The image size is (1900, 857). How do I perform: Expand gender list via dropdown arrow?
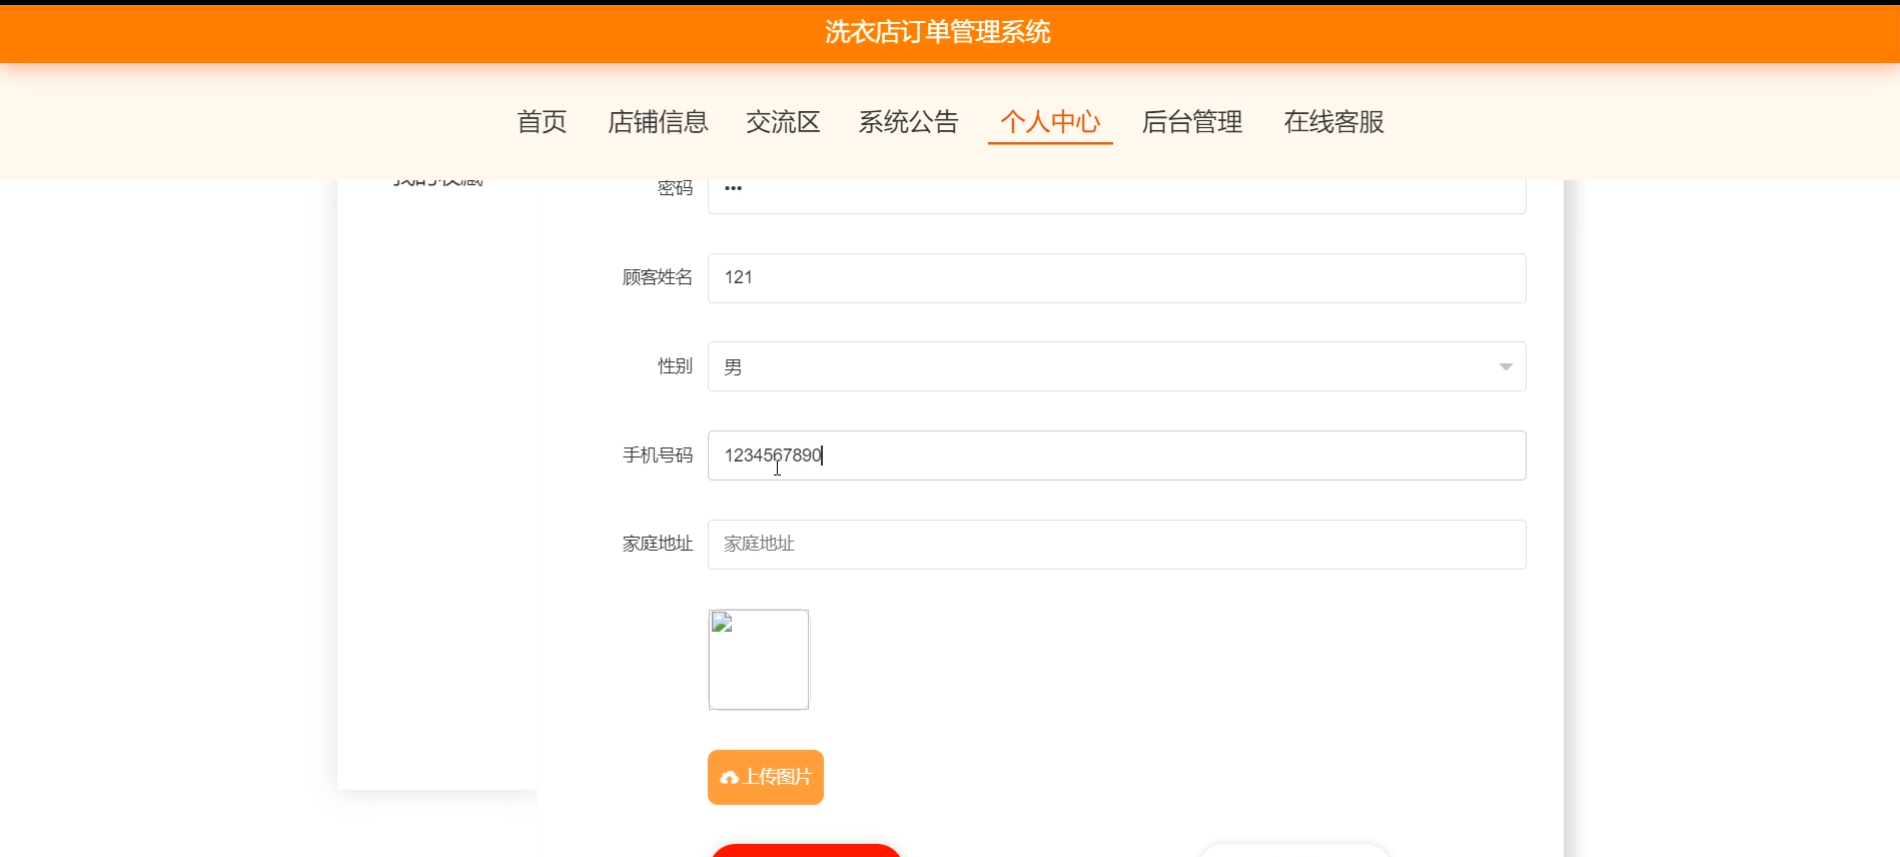click(1505, 367)
